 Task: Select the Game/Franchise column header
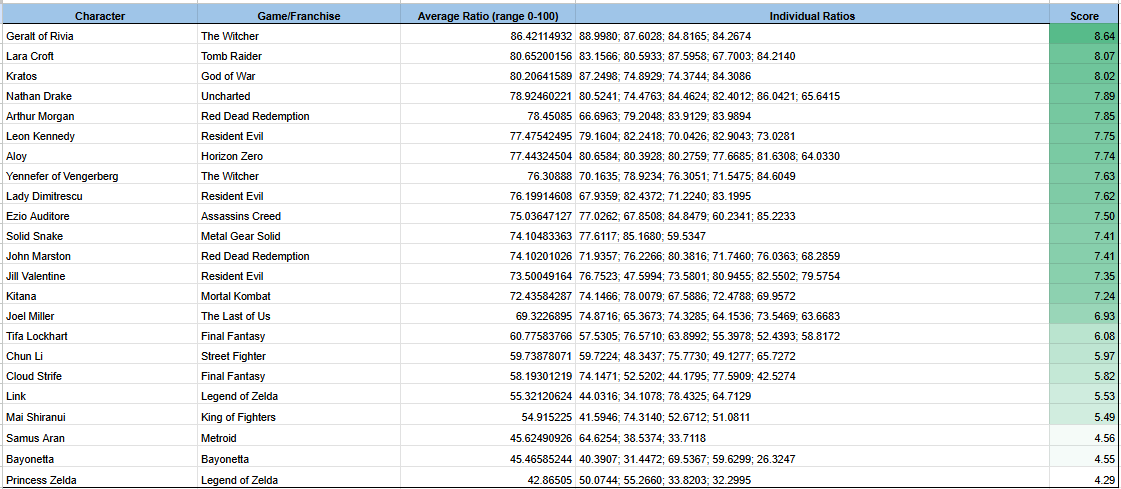[x=297, y=16]
